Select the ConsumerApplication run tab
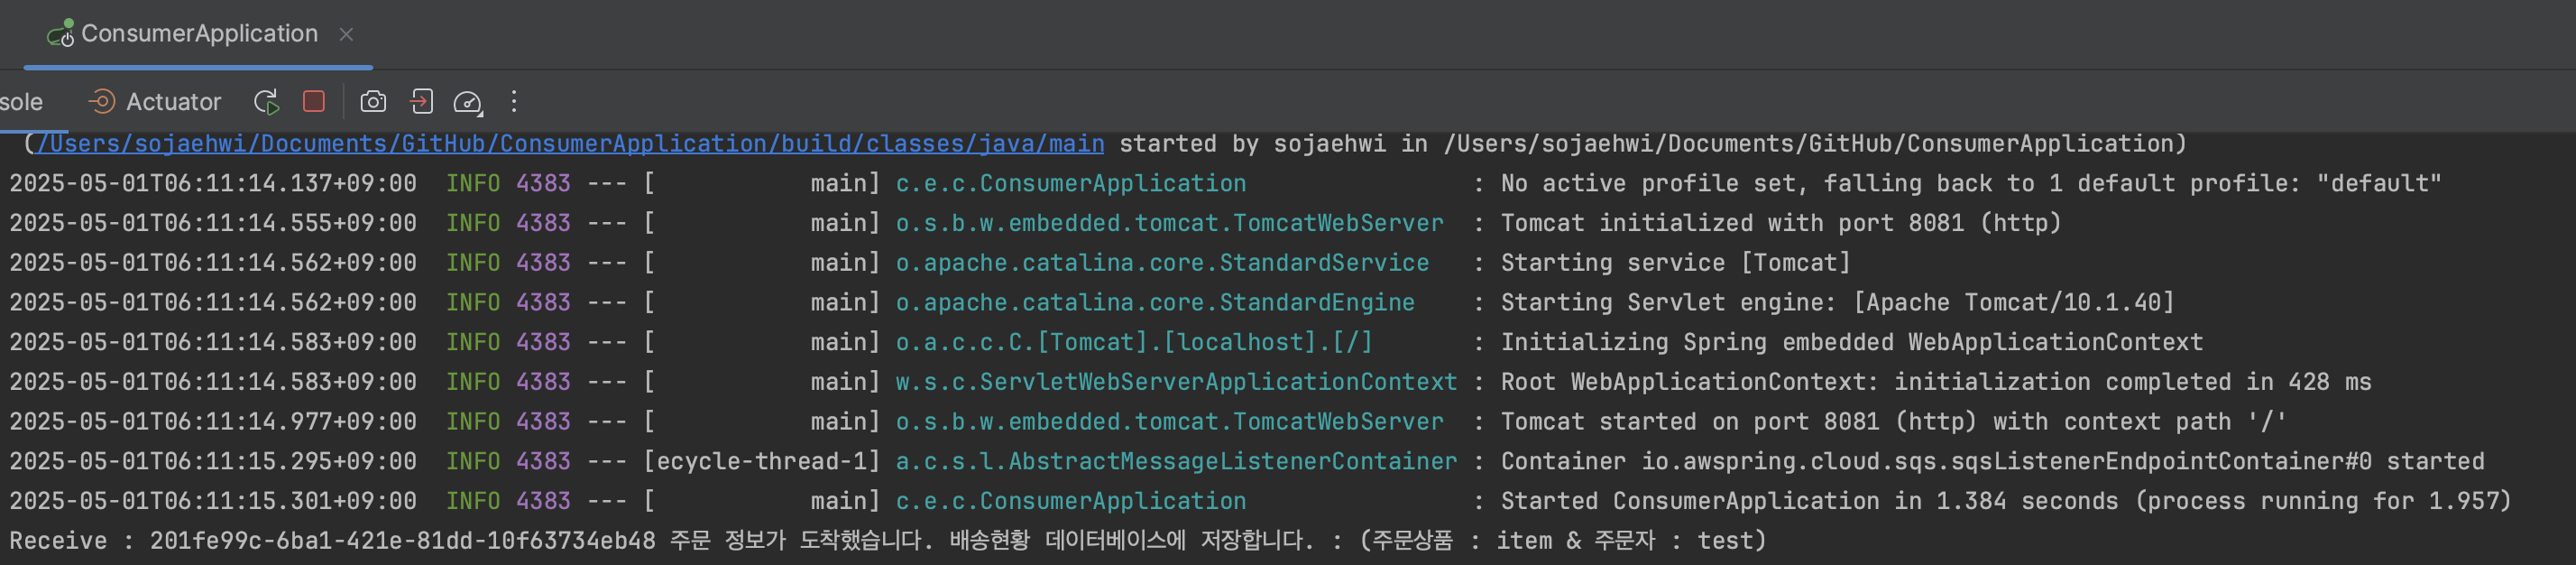Screen dimensions: 2576x565 point(199,34)
